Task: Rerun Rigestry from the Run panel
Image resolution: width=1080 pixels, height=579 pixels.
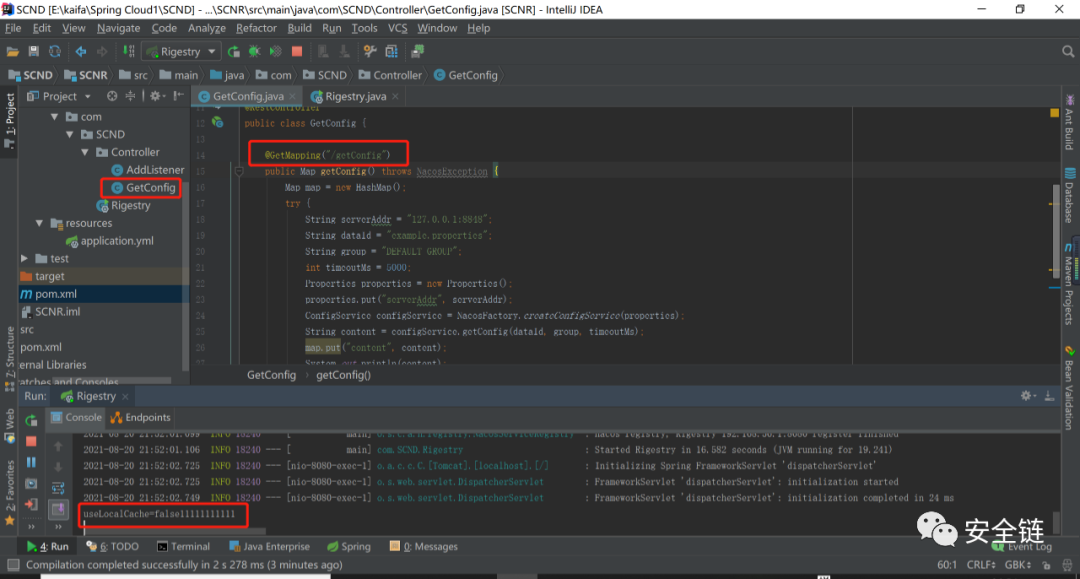Action: 31,420
